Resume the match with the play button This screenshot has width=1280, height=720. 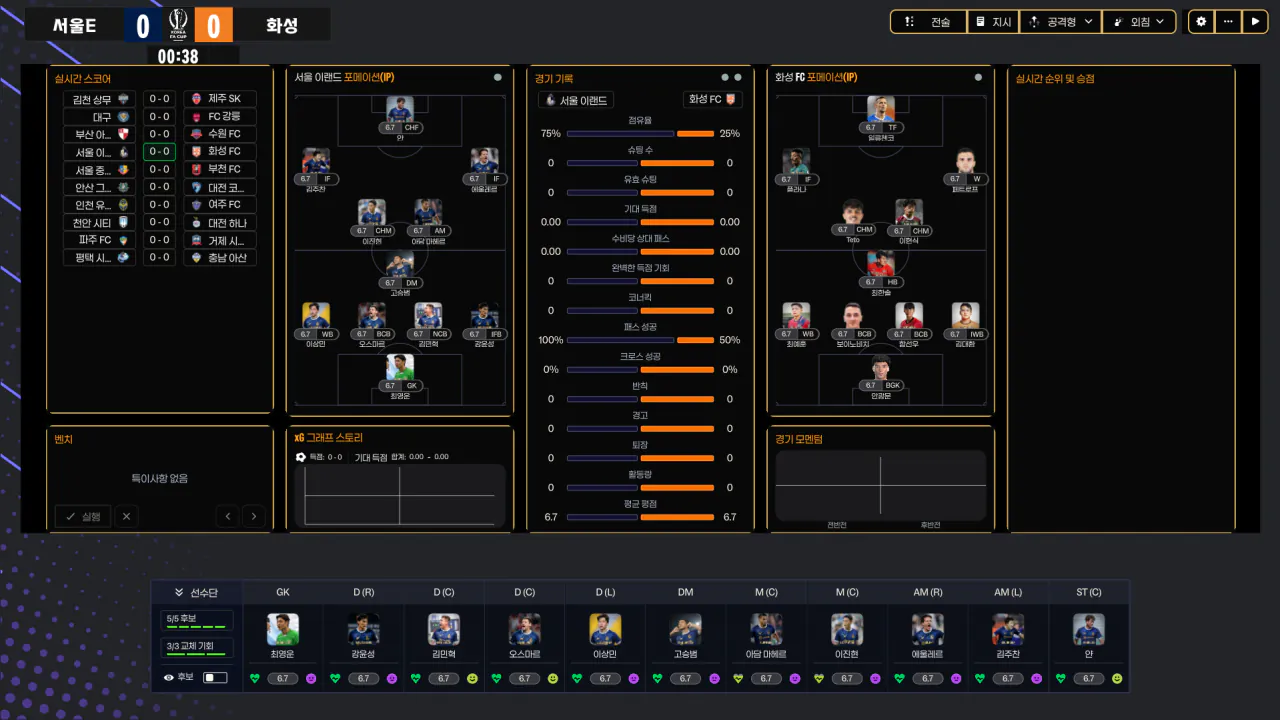[x=1254, y=21]
